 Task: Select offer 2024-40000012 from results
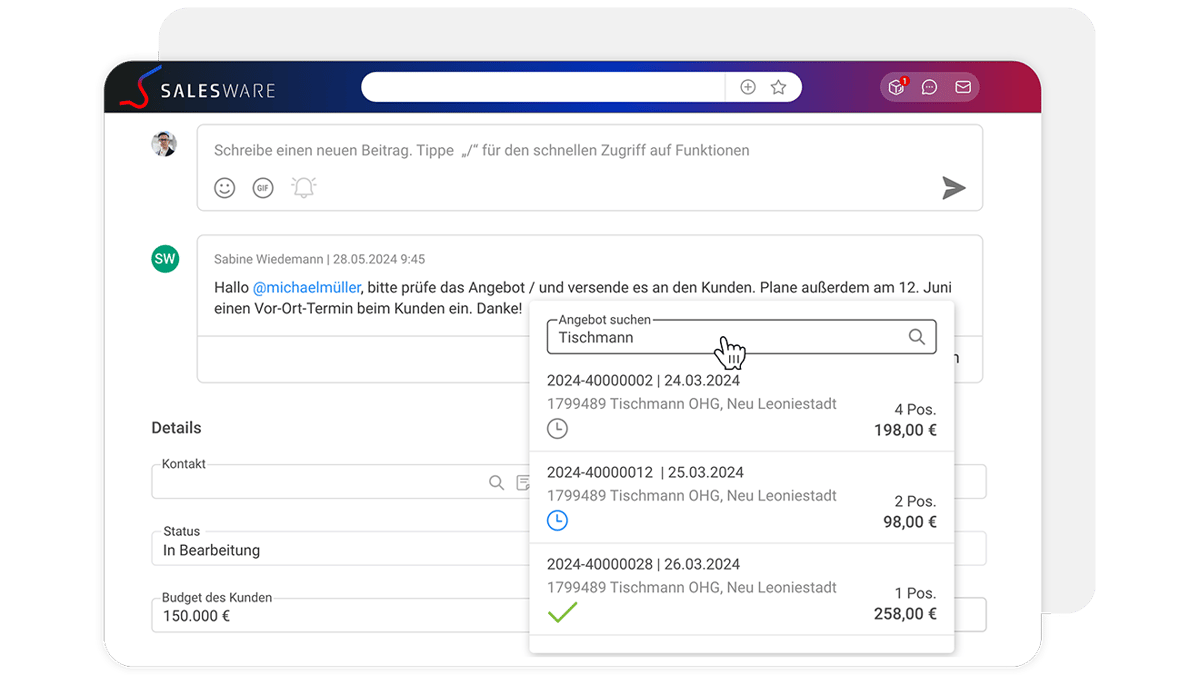(x=741, y=496)
